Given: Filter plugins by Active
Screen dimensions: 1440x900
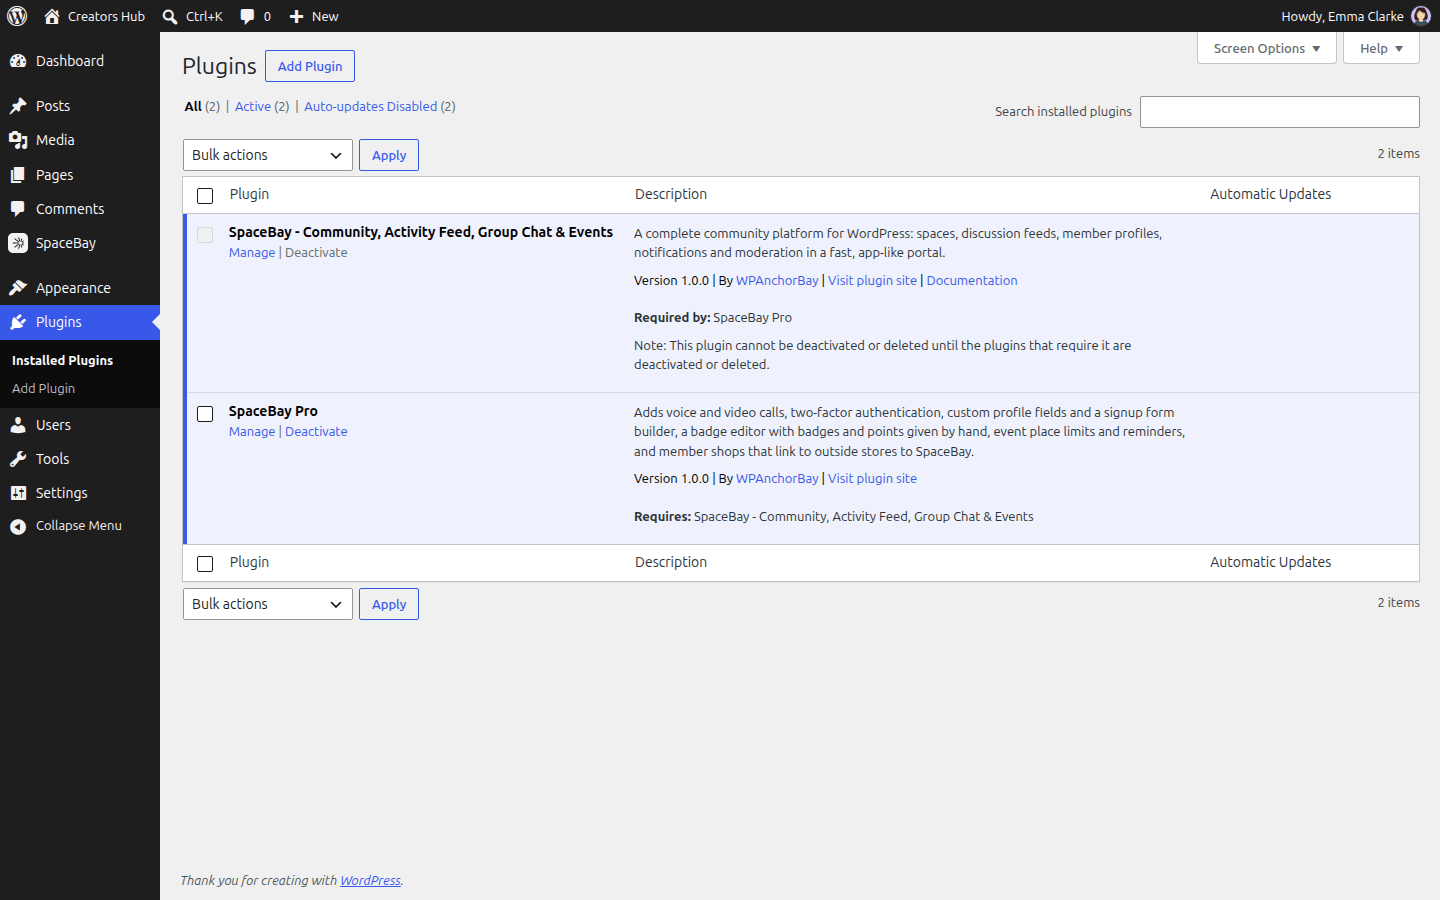Looking at the screenshot, I should (253, 106).
